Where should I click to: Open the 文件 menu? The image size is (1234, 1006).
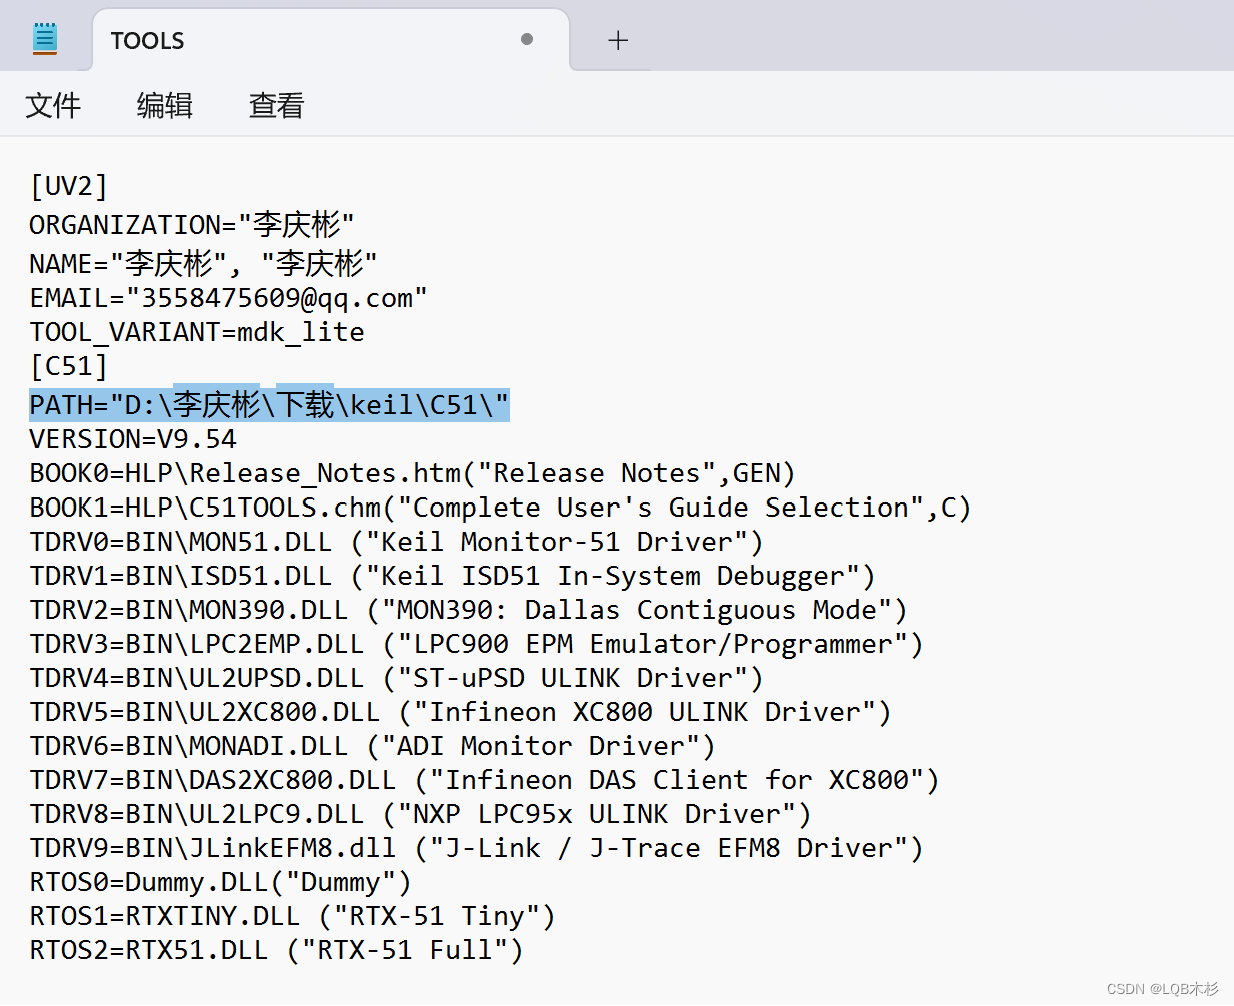click(53, 105)
